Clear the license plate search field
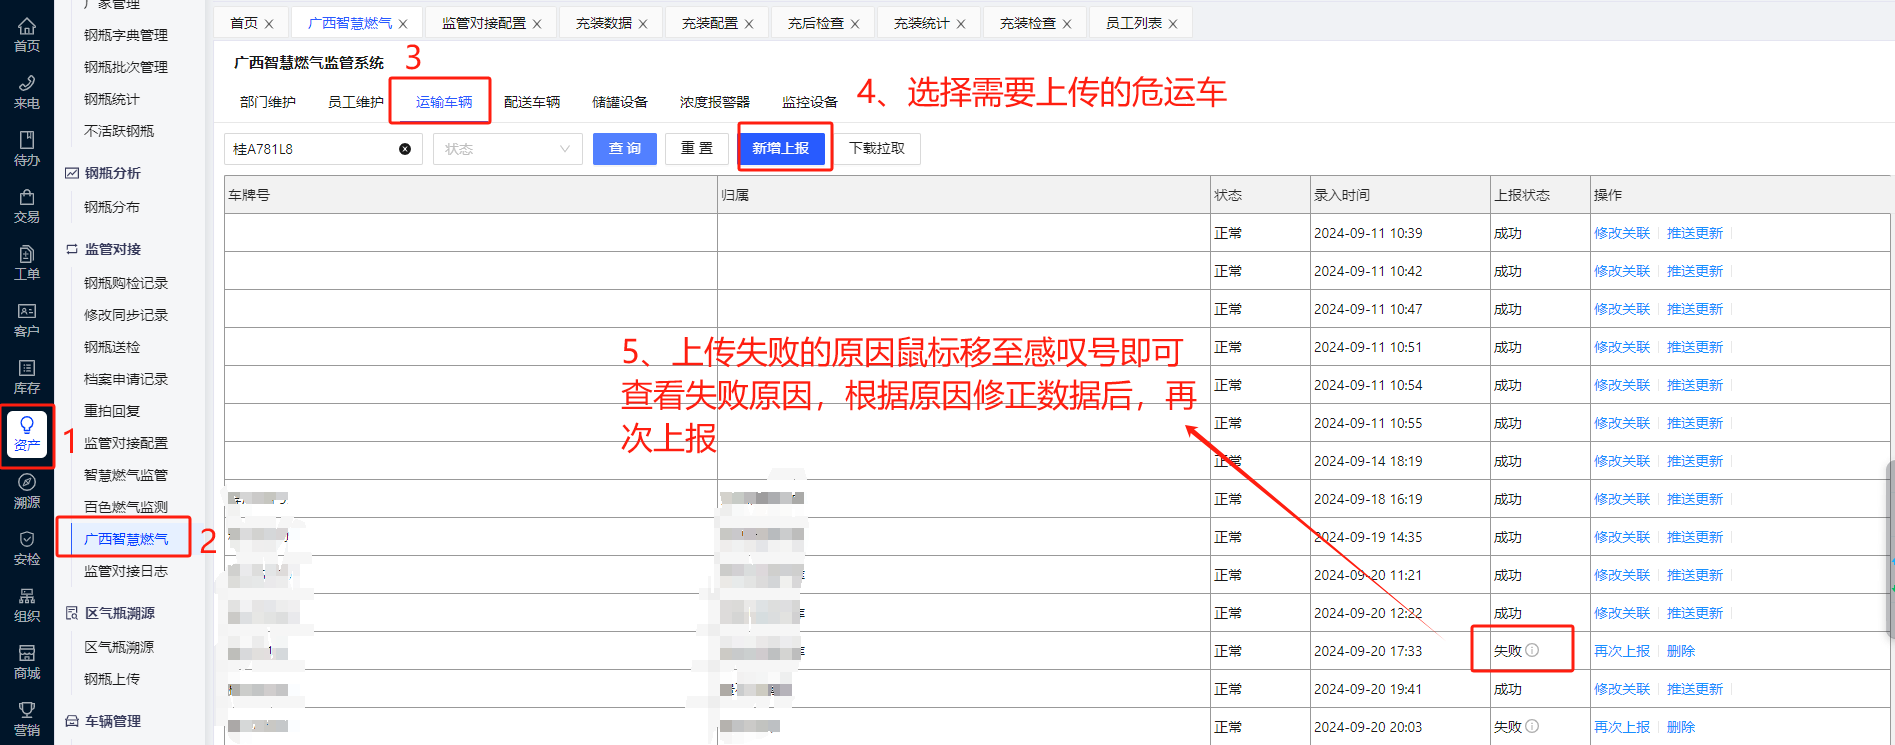This screenshot has width=1895, height=745. coord(405,149)
